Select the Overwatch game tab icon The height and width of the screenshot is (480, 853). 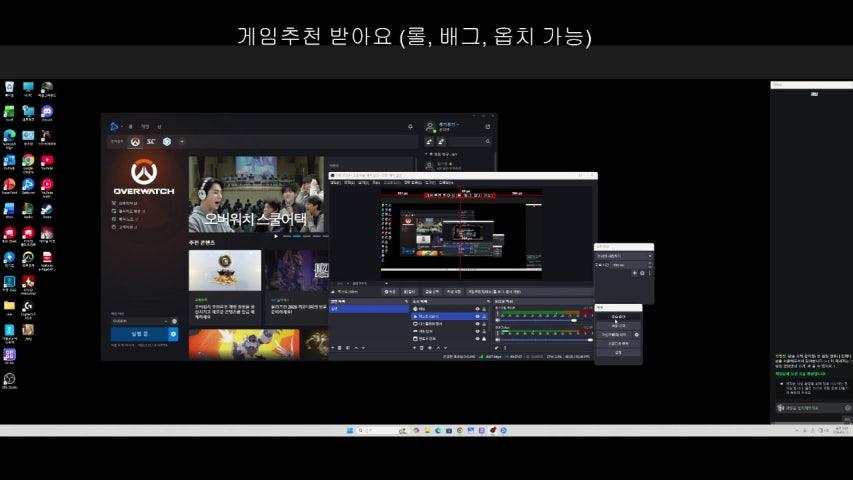point(135,141)
